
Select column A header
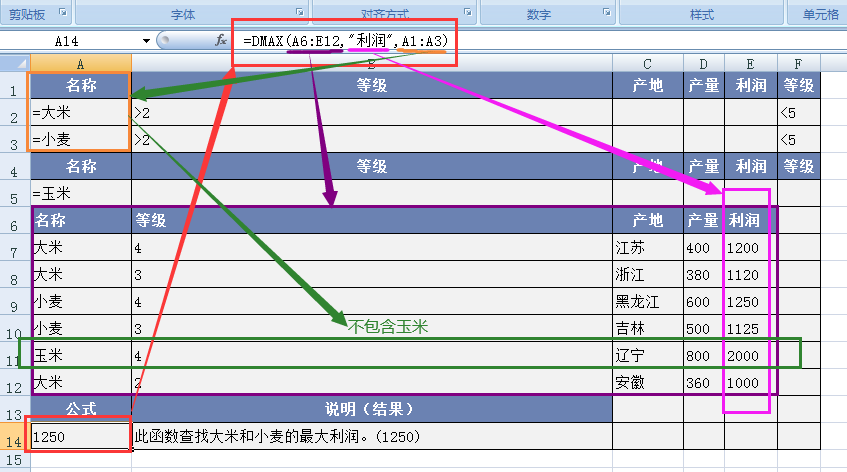click(80, 64)
